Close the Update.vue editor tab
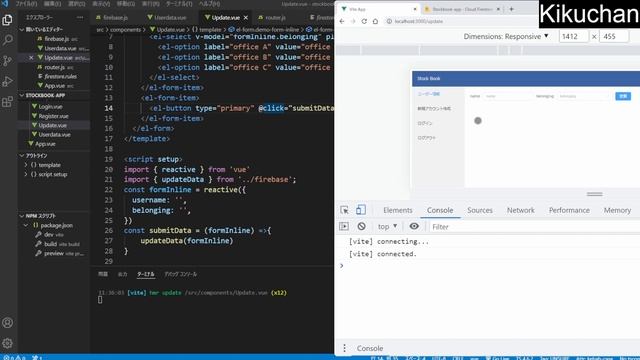Screen dimensions: 640x360 246,18
